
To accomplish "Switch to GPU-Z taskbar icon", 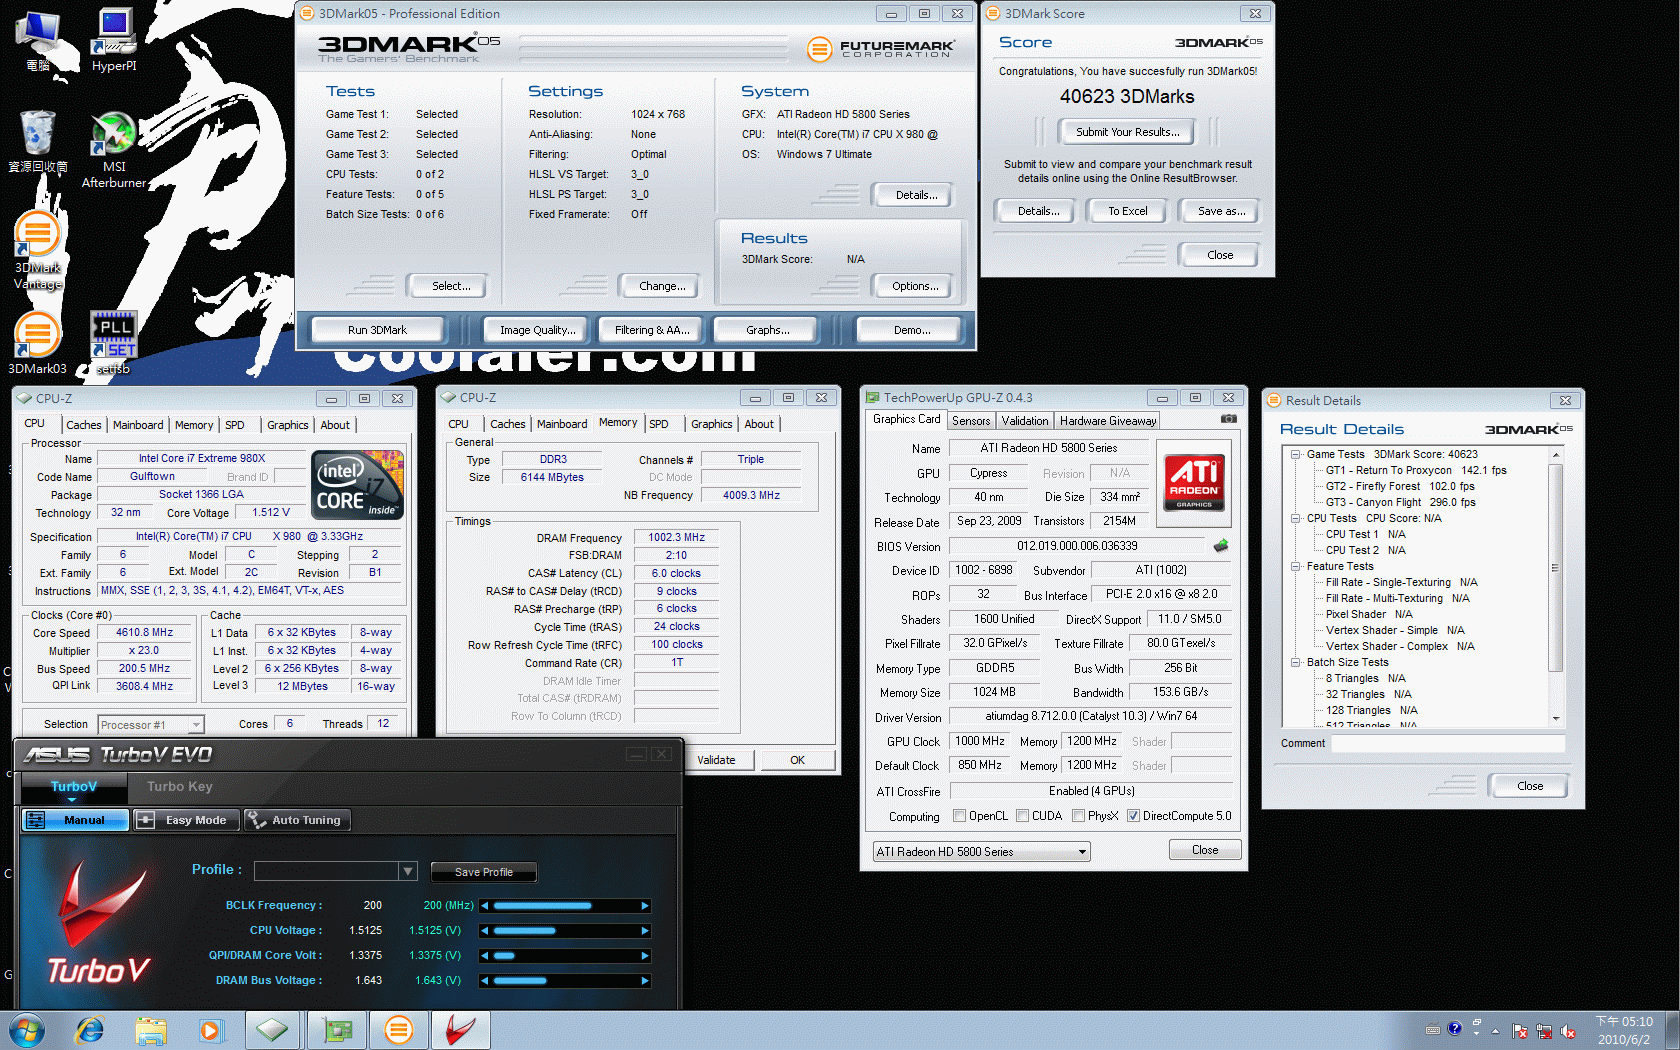I will tap(337, 1030).
